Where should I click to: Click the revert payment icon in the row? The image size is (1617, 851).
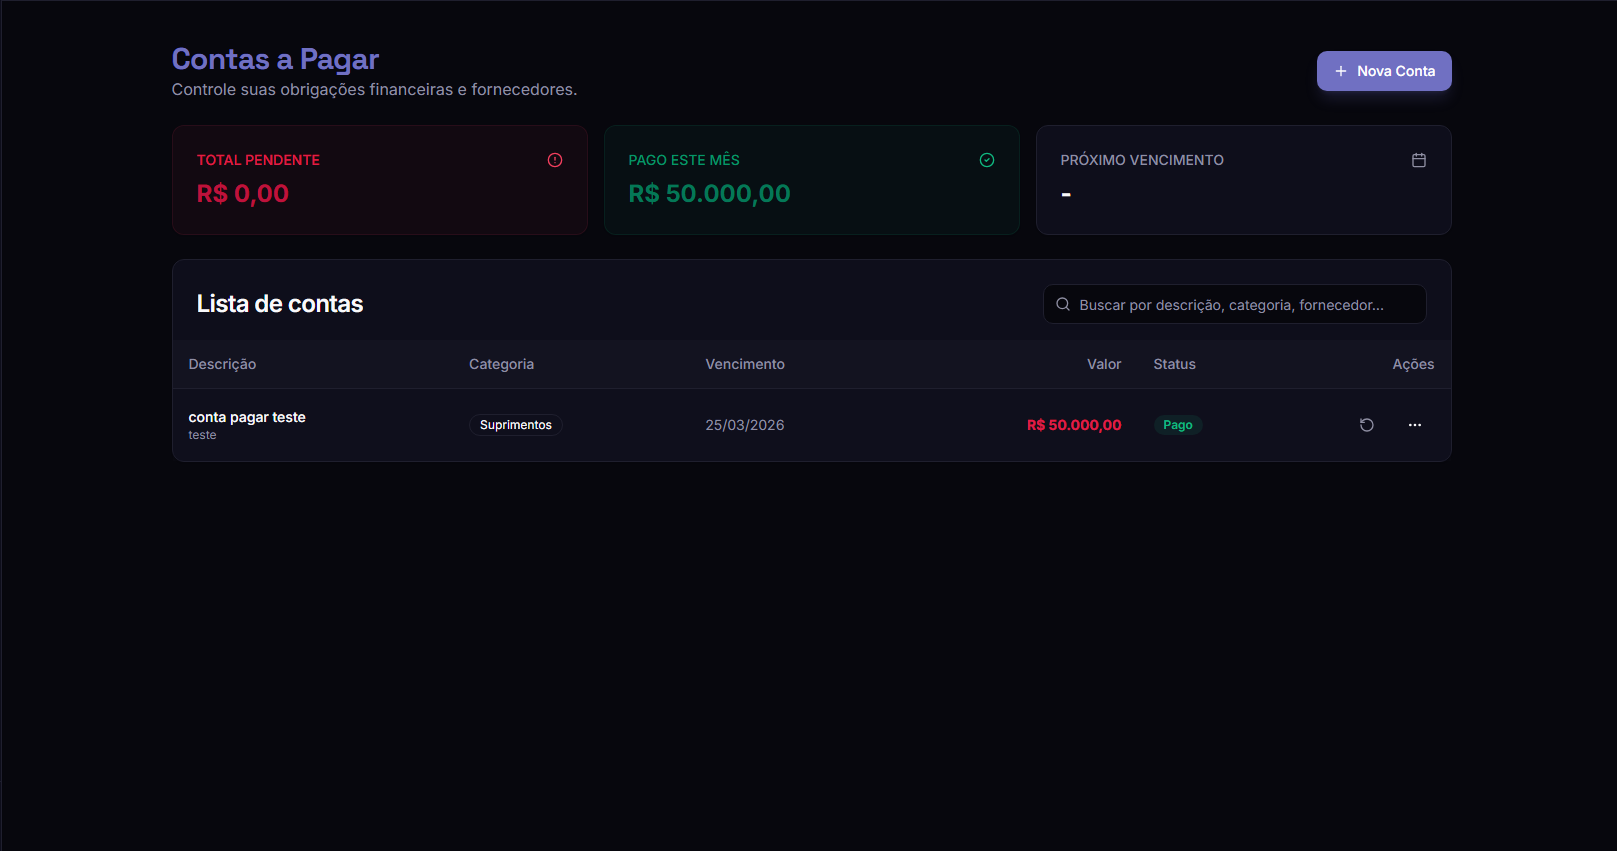[1366, 425]
